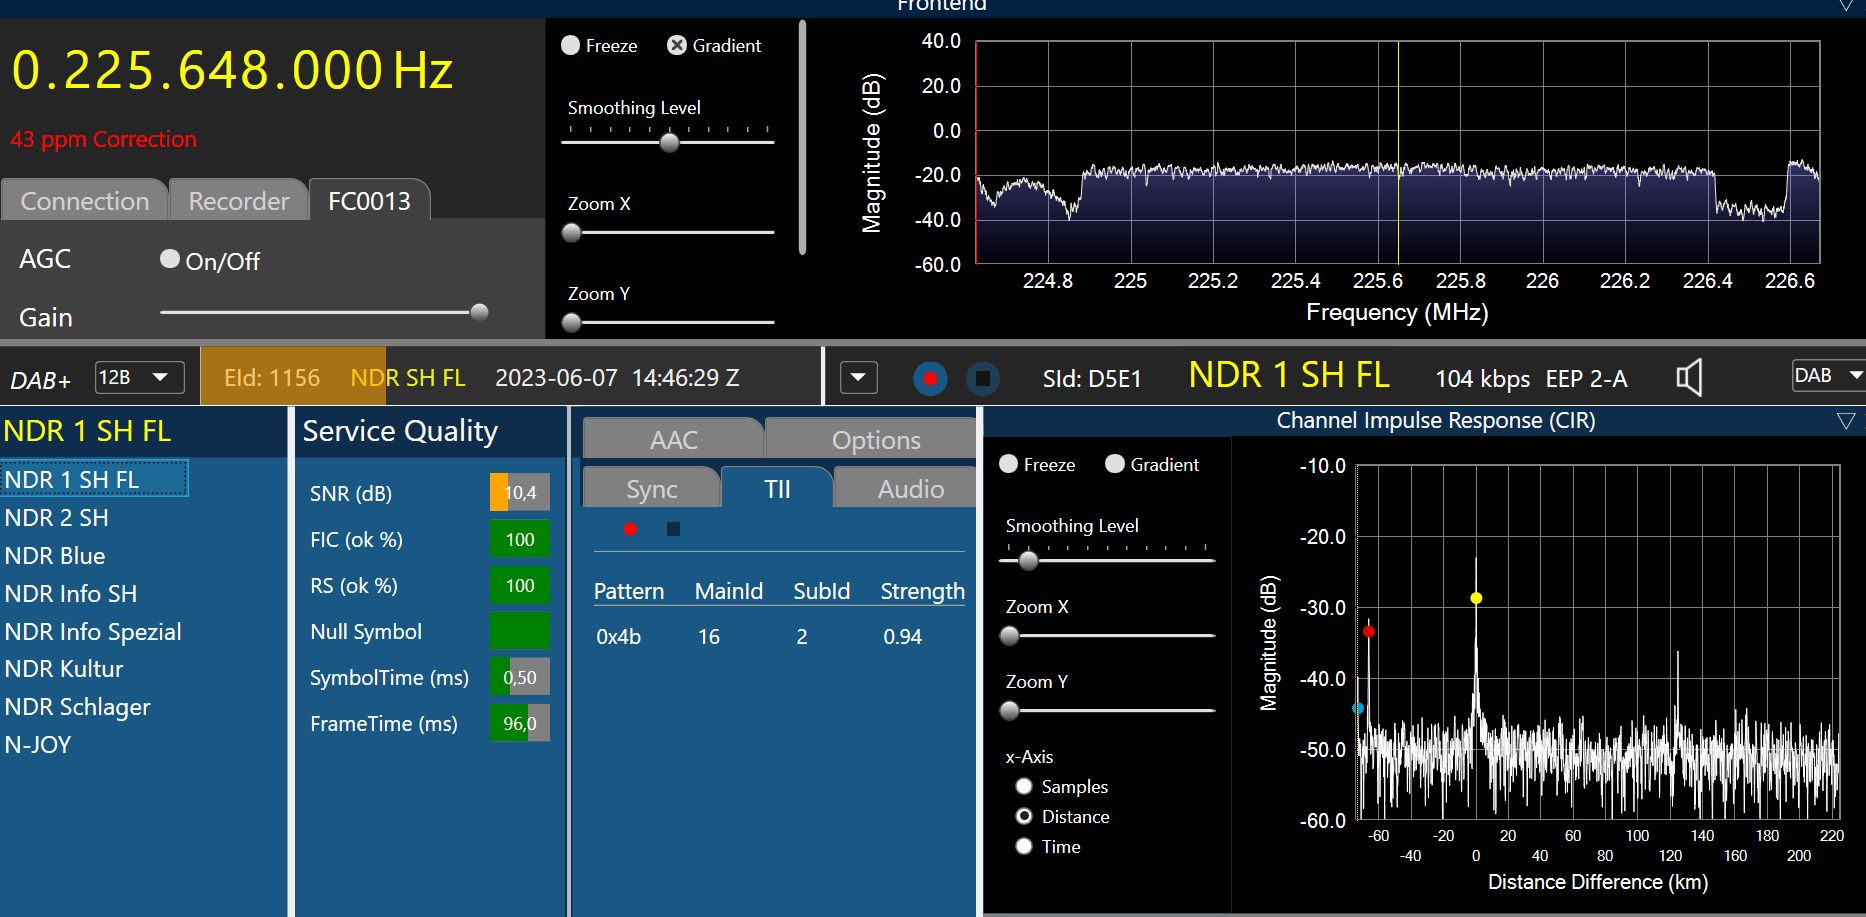The height and width of the screenshot is (917, 1866).
Task: Collapse the Frontend panel triangle
Action: coord(1846,6)
